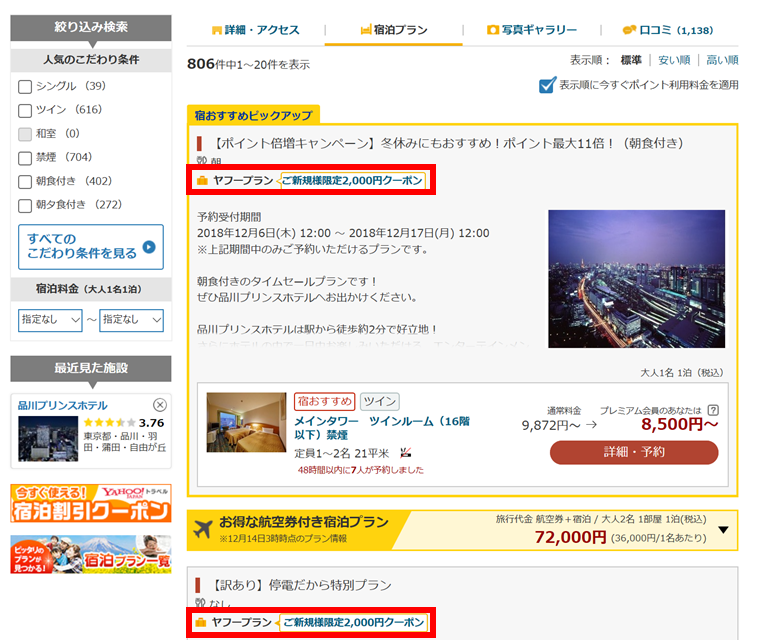762x640 pixels.
Task: Sort results by 安い順
Action: point(674,60)
